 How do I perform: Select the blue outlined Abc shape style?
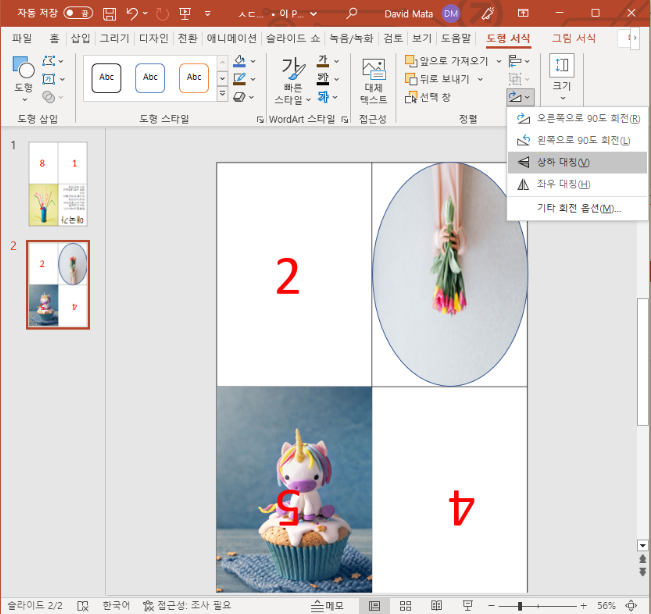point(150,78)
